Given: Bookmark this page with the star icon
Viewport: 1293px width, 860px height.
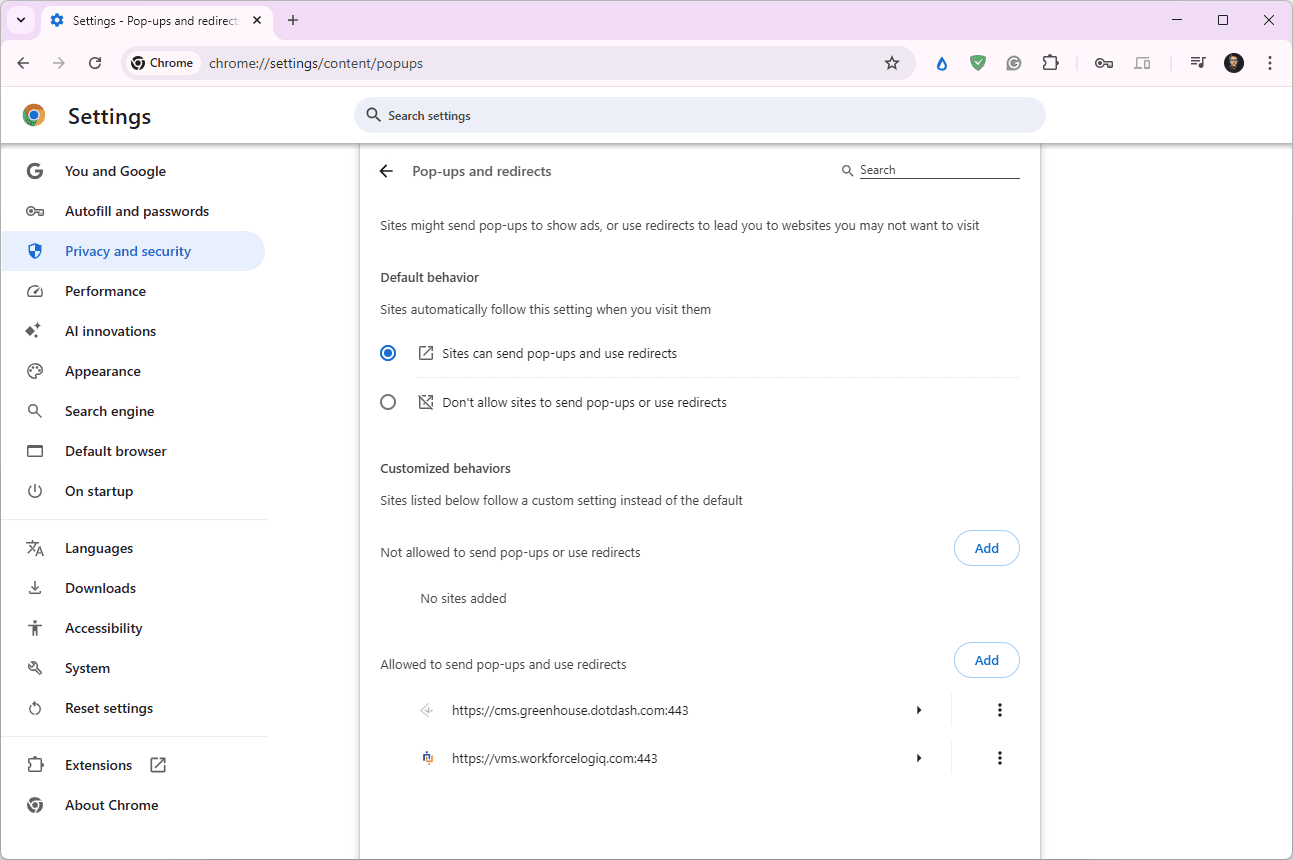Looking at the screenshot, I should (x=891, y=63).
